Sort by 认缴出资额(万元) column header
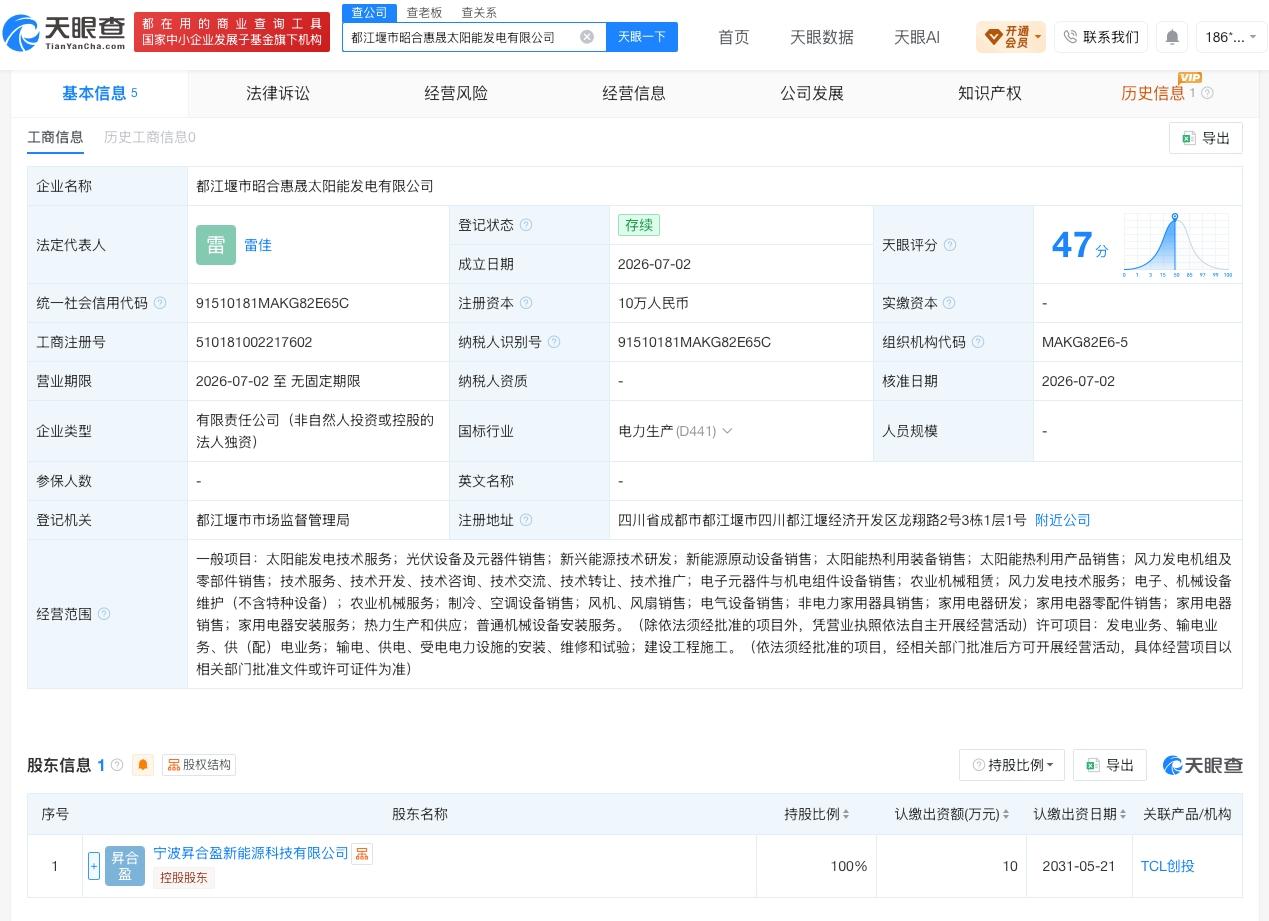This screenshot has width=1269, height=921. click(x=951, y=814)
